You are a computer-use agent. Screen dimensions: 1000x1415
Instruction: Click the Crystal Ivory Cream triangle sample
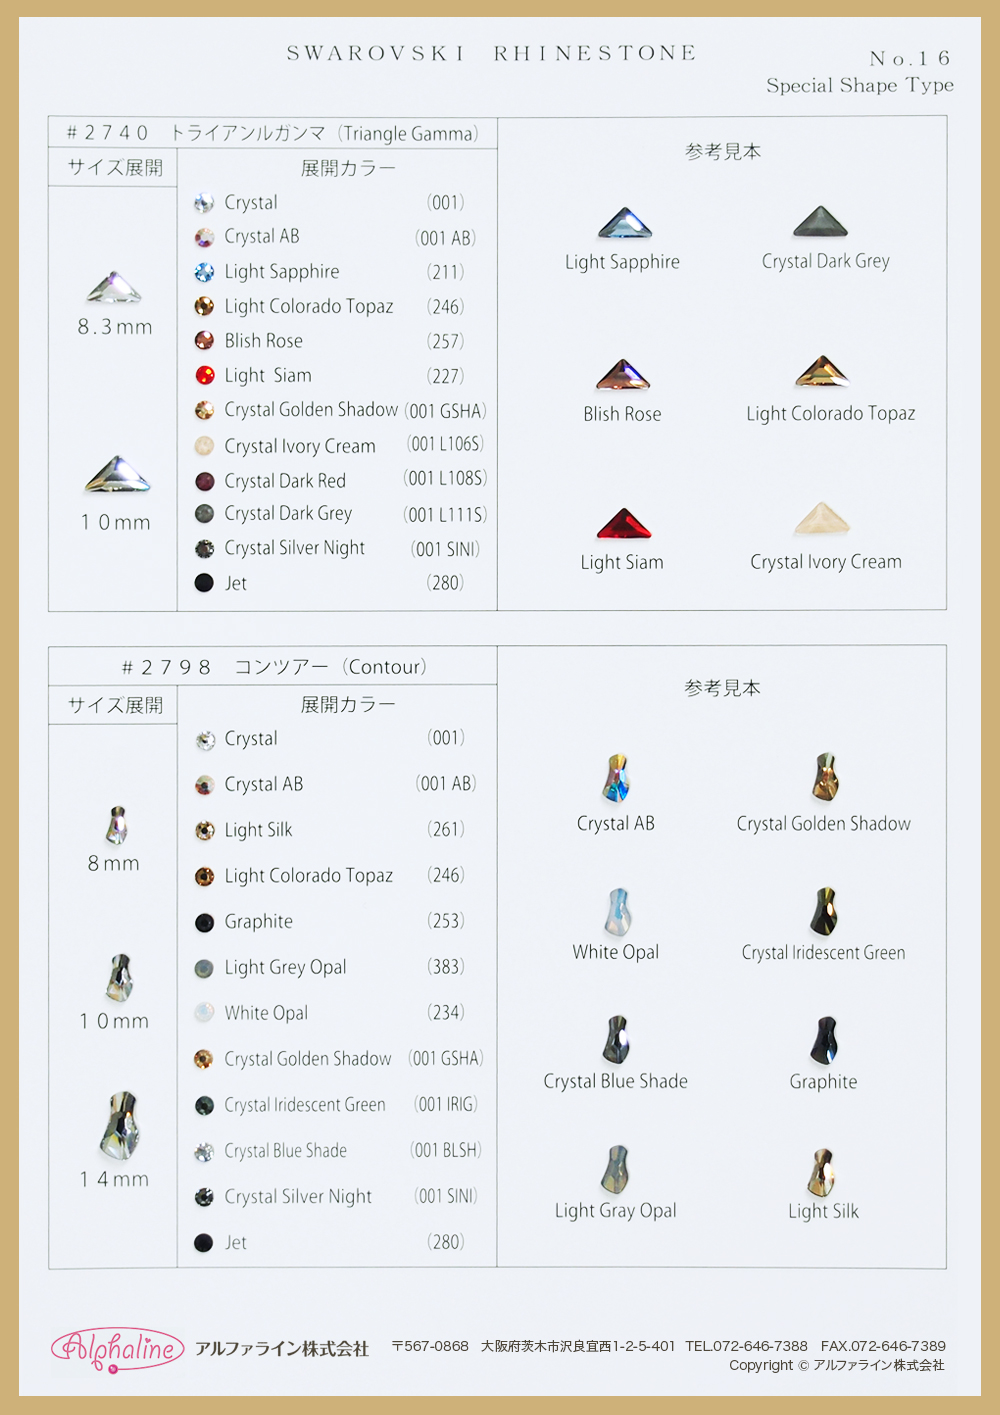tap(821, 519)
